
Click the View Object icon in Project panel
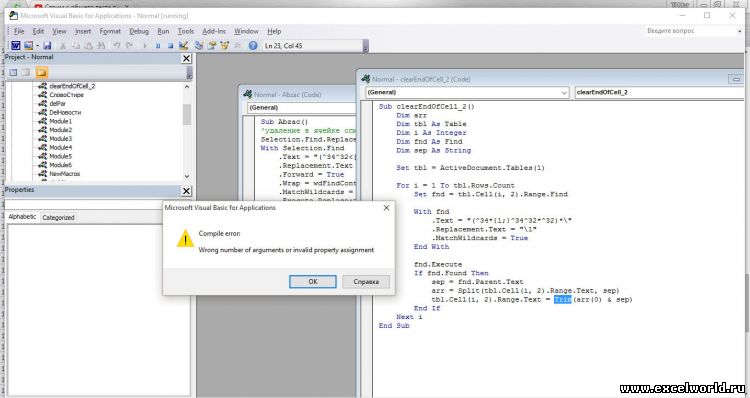26,72
